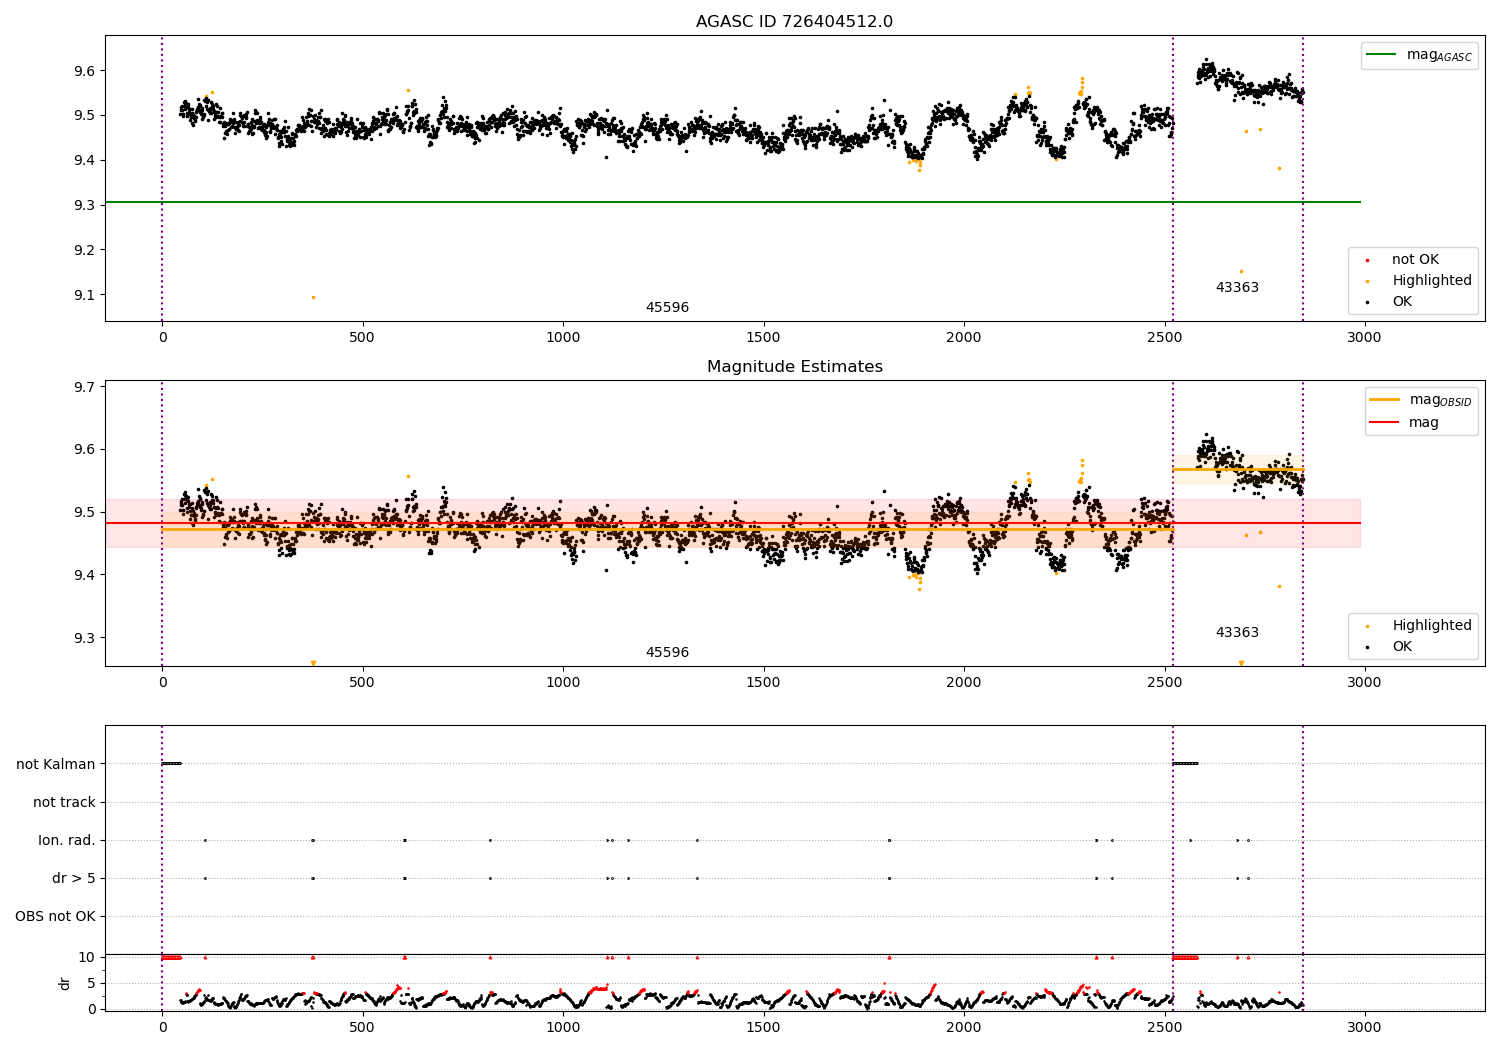The height and width of the screenshot is (1050, 1500).
Task: Click the green mag AGASC legend line sample
Action: [1381, 55]
